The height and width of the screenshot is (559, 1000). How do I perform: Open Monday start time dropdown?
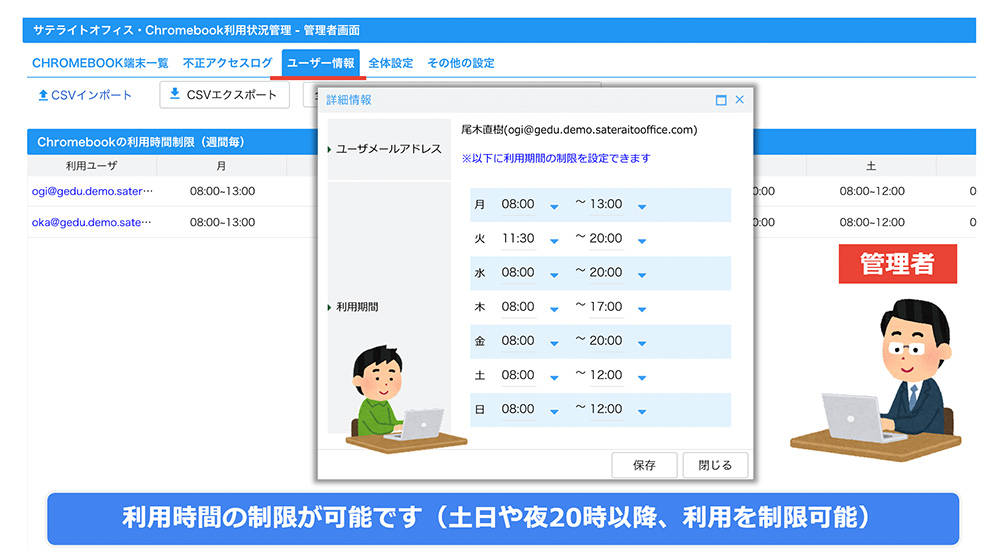click(554, 206)
